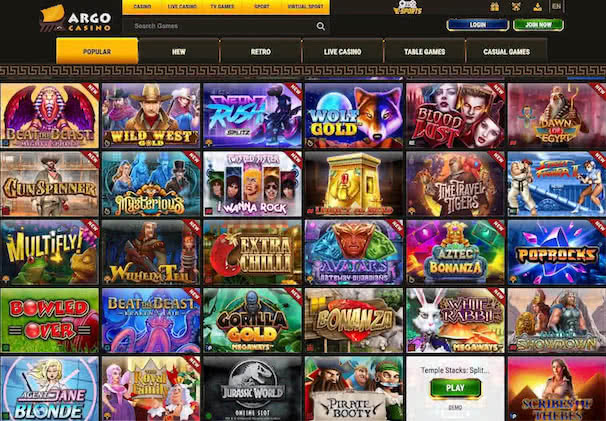Select the Jurassic World slot thumbnail
The width and height of the screenshot is (606, 421).
click(x=252, y=389)
